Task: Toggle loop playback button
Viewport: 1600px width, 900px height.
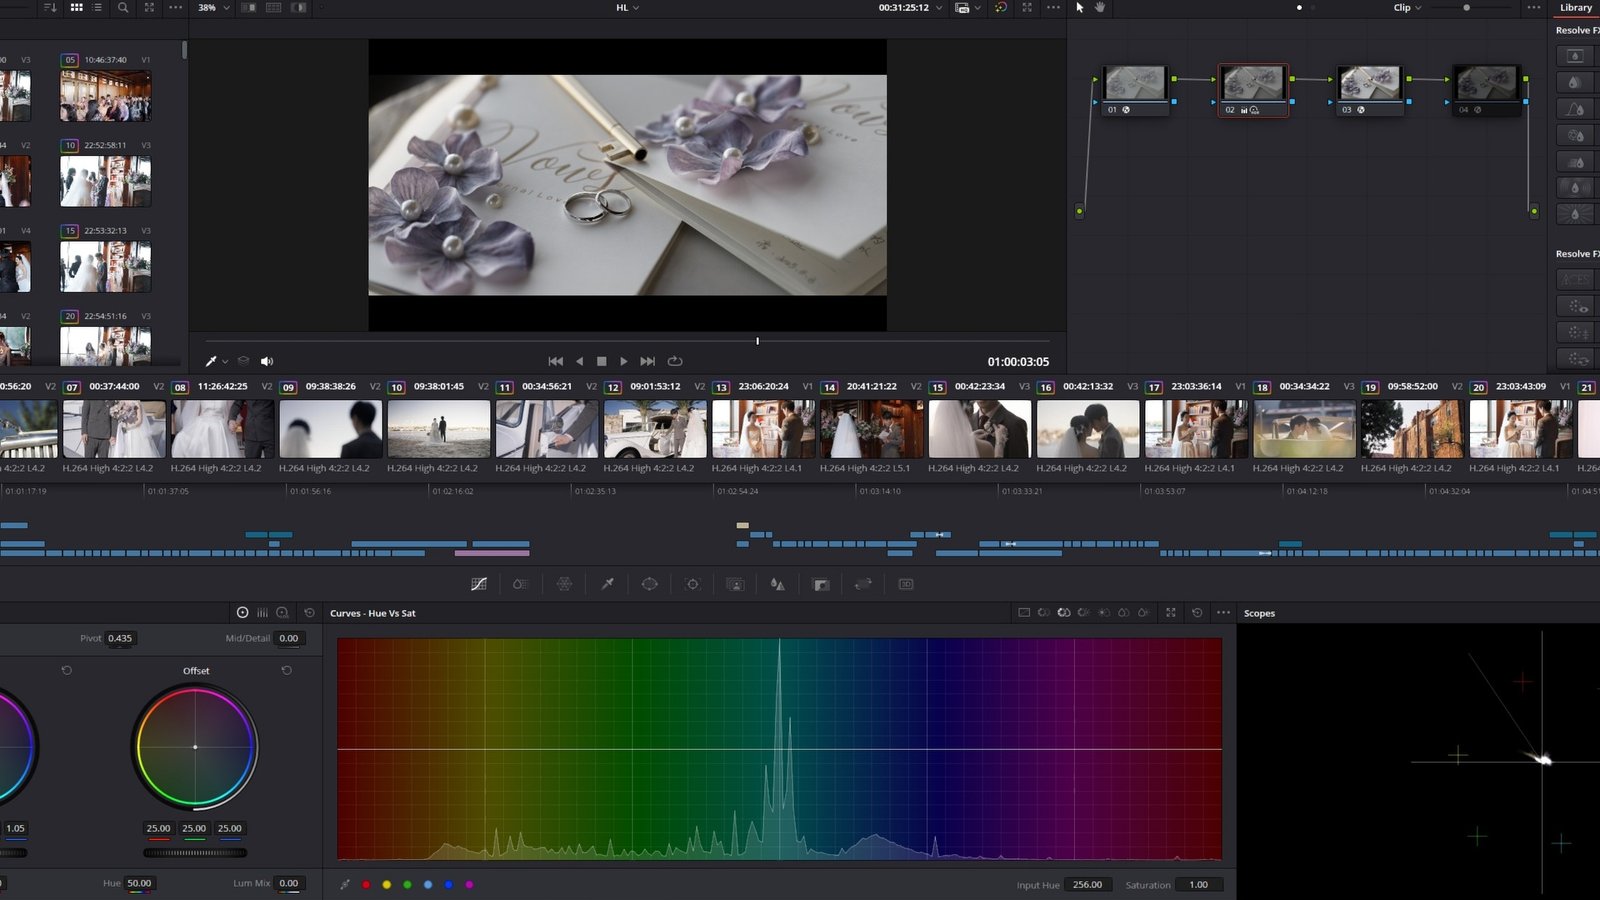Action: (675, 361)
